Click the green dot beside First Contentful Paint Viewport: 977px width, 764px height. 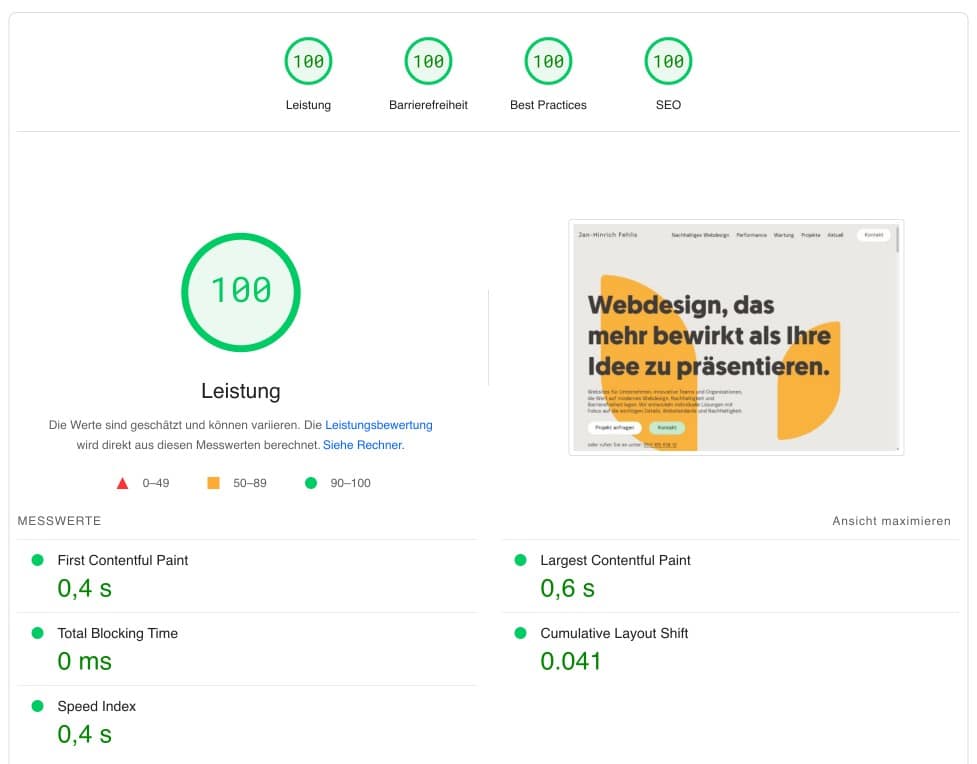point(37,560)
